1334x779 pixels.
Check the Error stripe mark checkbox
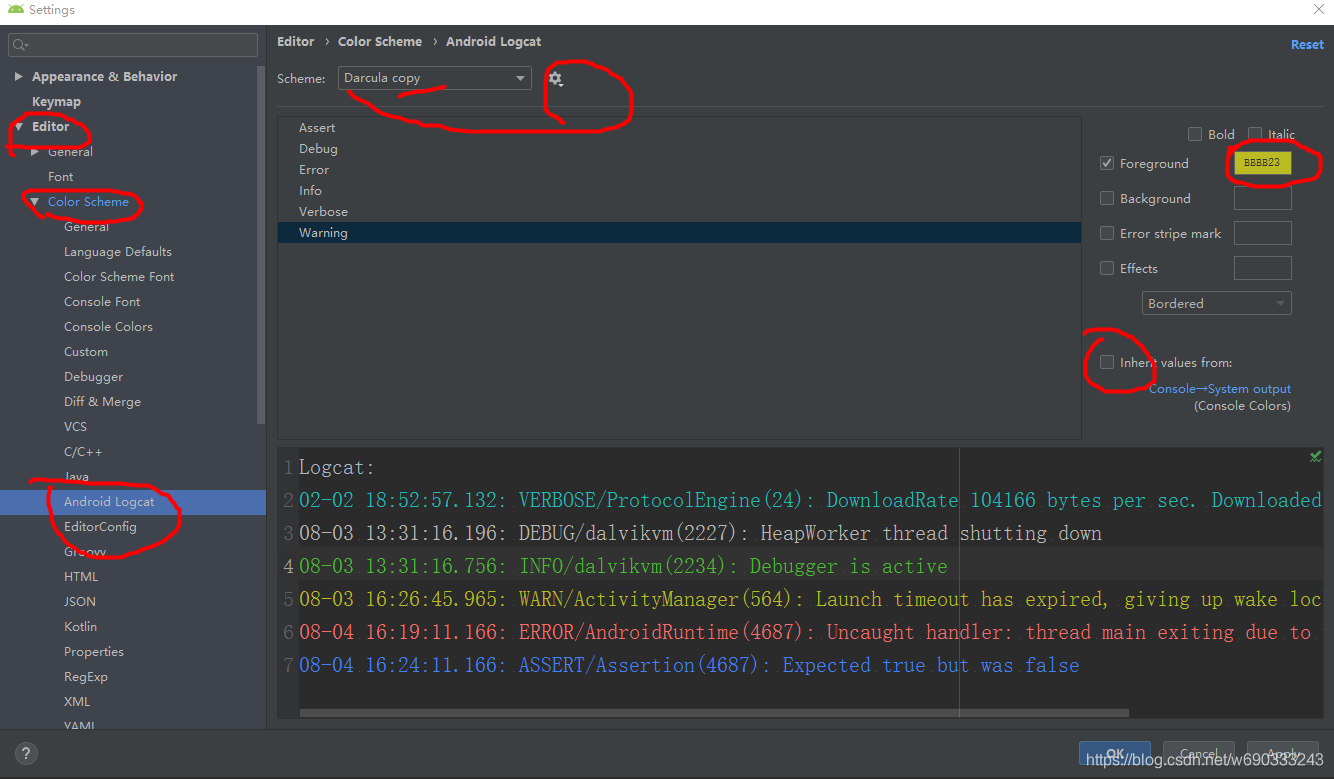tap(1107, 233)
